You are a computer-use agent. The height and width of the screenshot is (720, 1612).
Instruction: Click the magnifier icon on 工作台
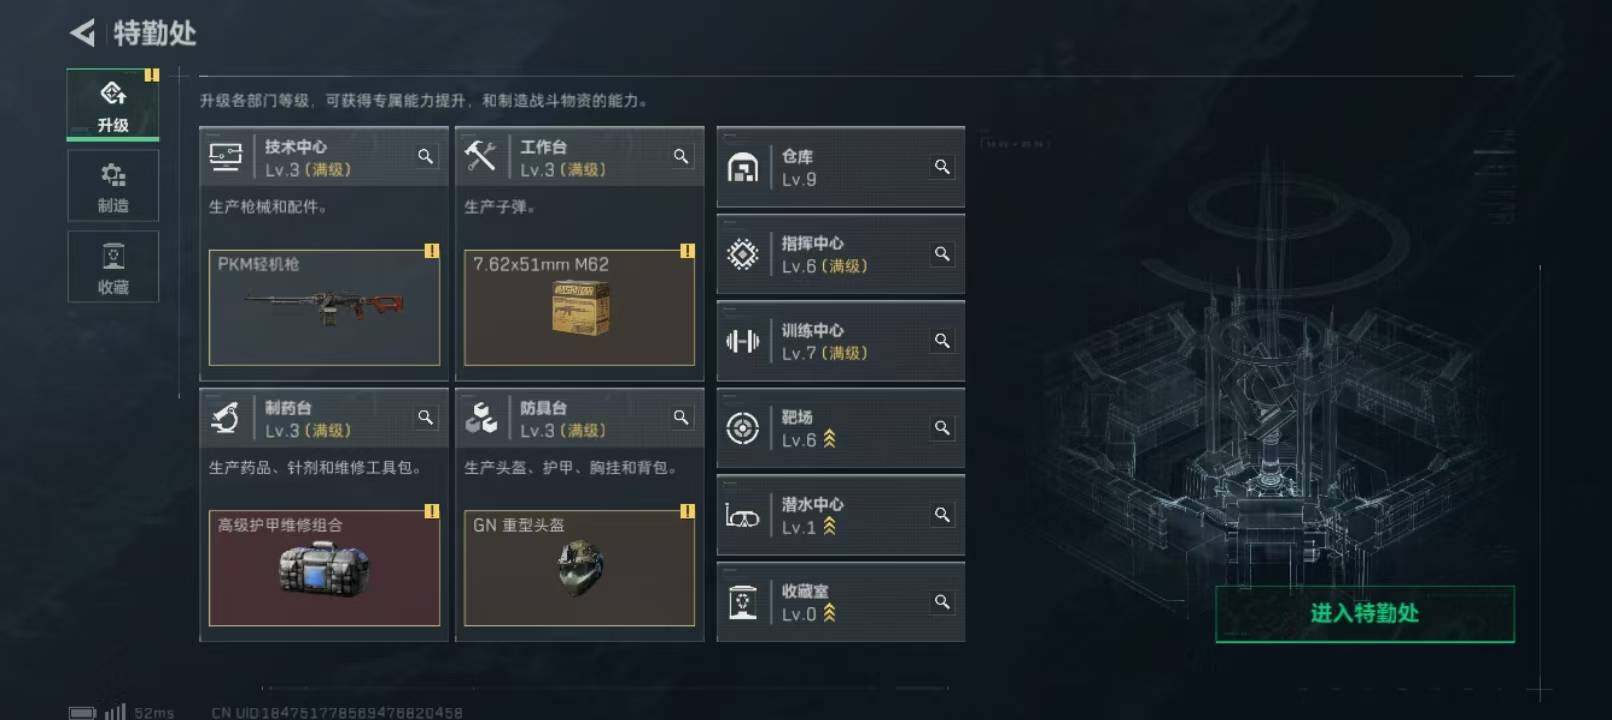point(681,157)
